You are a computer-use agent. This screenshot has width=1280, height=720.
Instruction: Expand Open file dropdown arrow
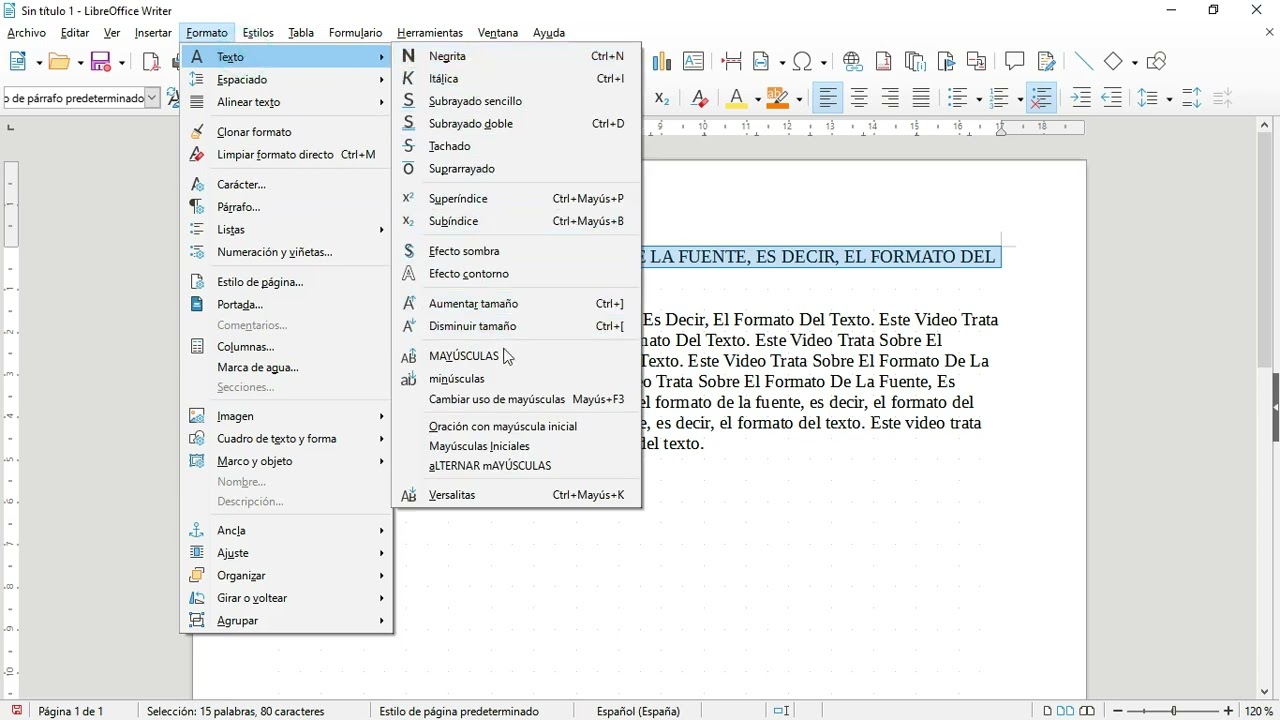(80, 62)
